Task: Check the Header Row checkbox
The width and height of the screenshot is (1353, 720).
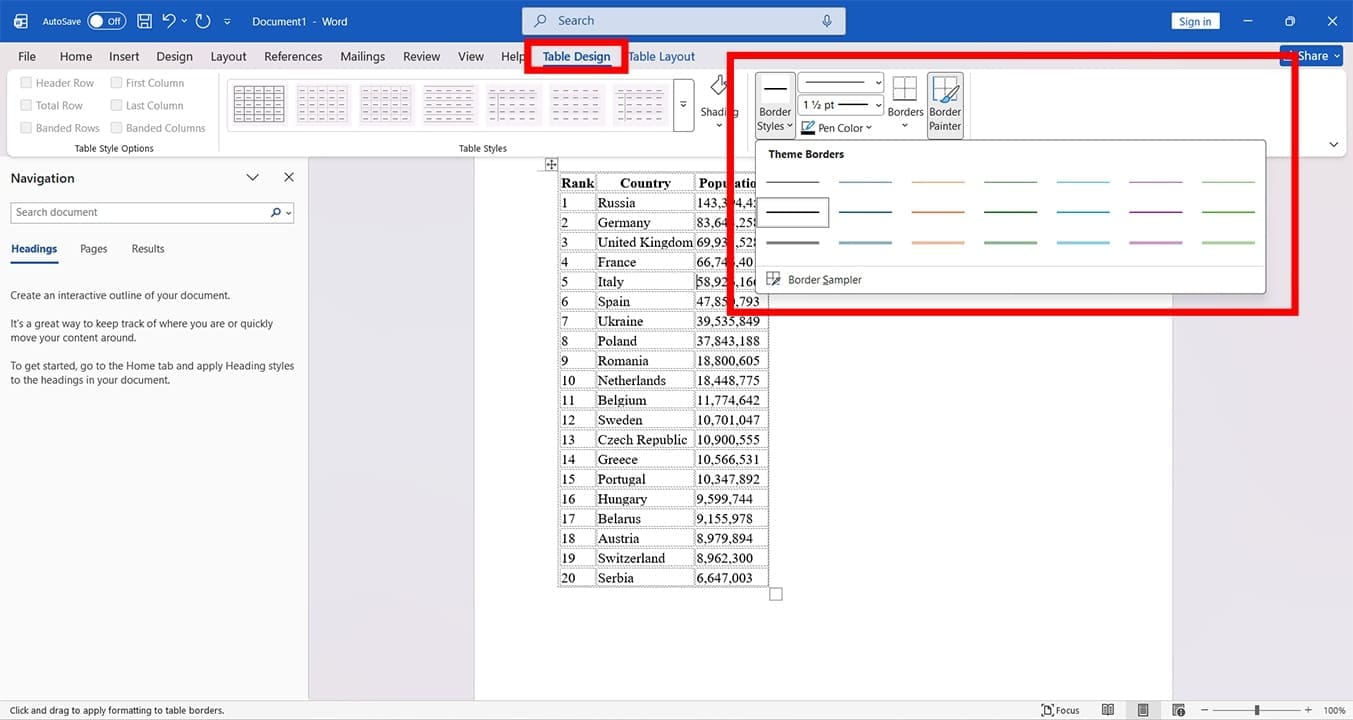Action: (26, 83)
